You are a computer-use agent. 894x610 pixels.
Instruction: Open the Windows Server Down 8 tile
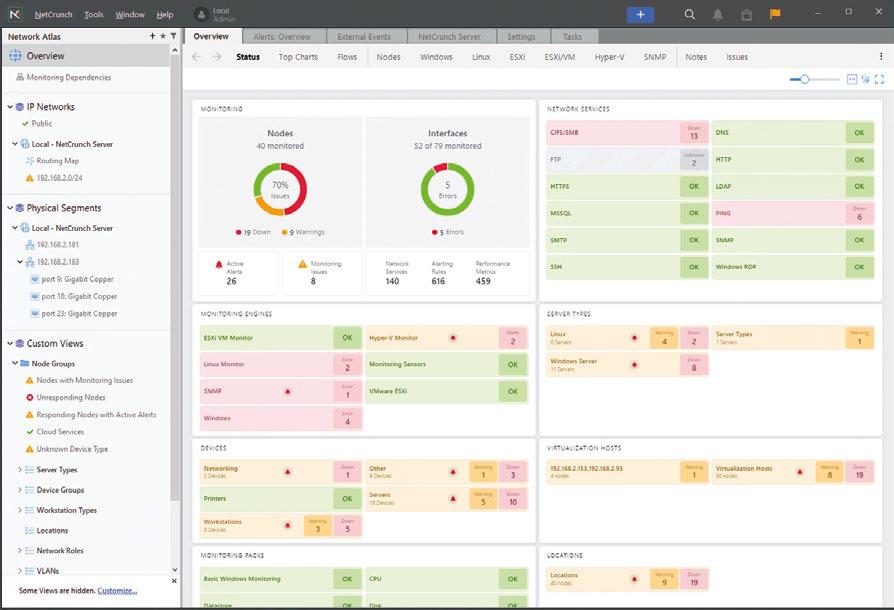click(627, 365)
